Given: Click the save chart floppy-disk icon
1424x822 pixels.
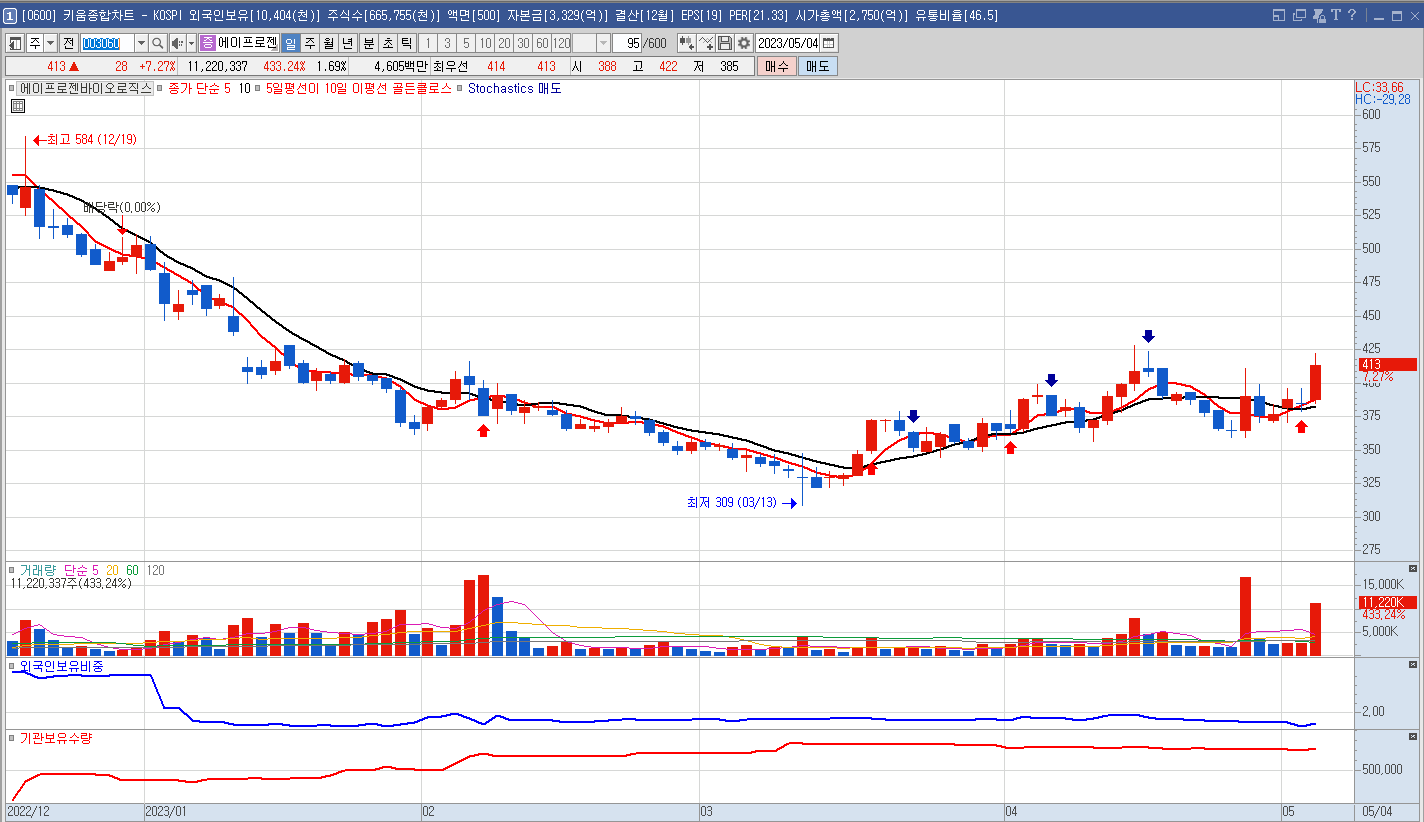Looking at the screenshot, I should (725, 43).
